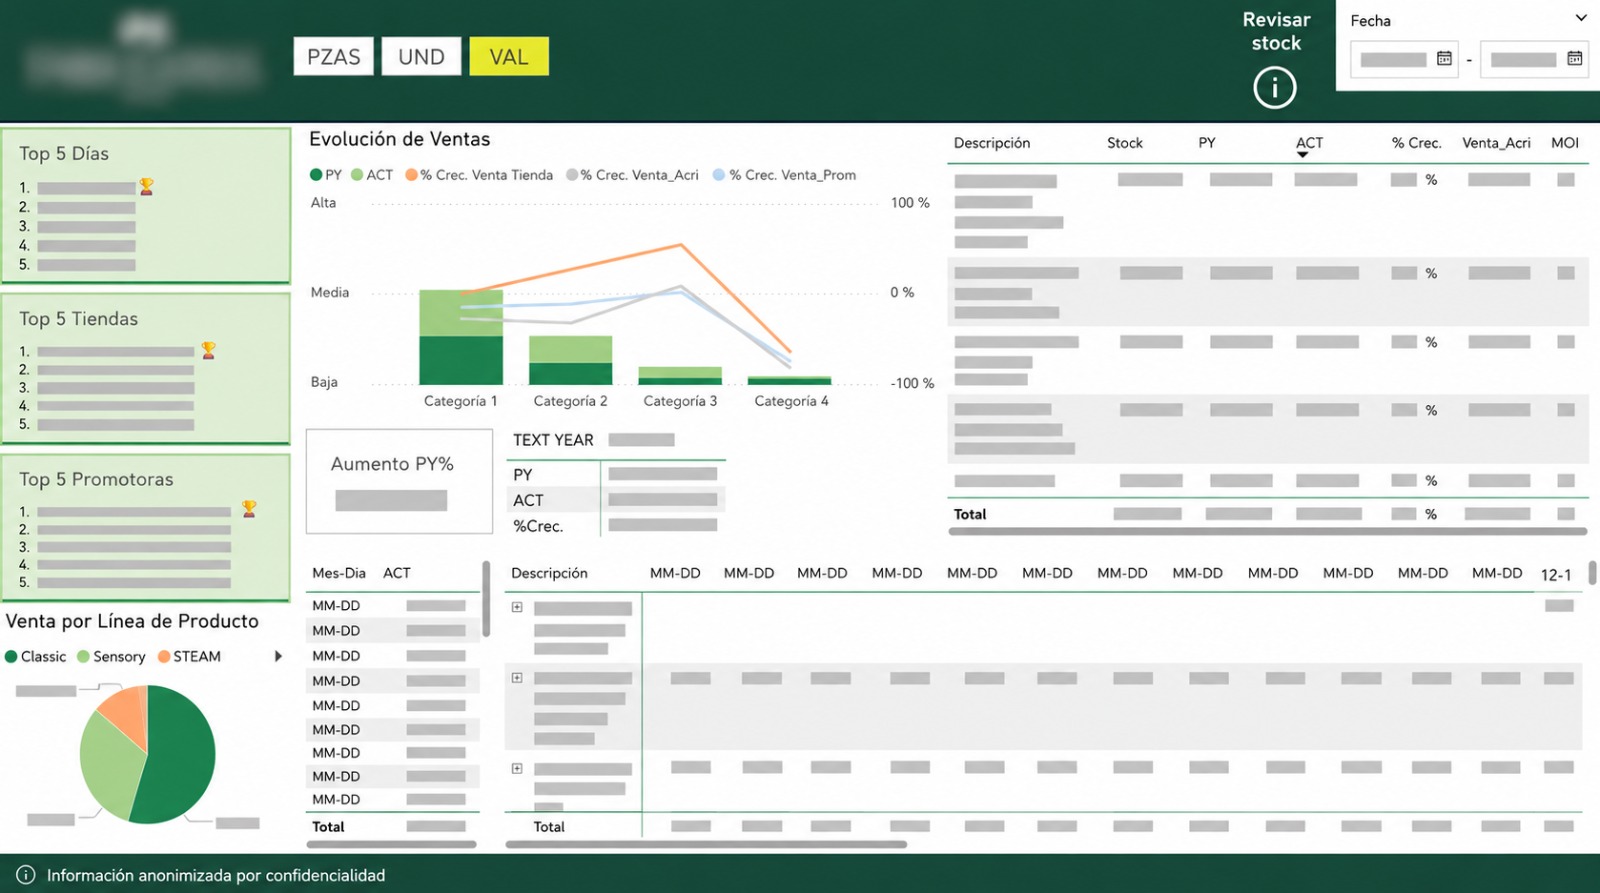Click the vertical scrollbar of Mes-Dia table
Screen dimensions: 1600x893
point(486,599)
